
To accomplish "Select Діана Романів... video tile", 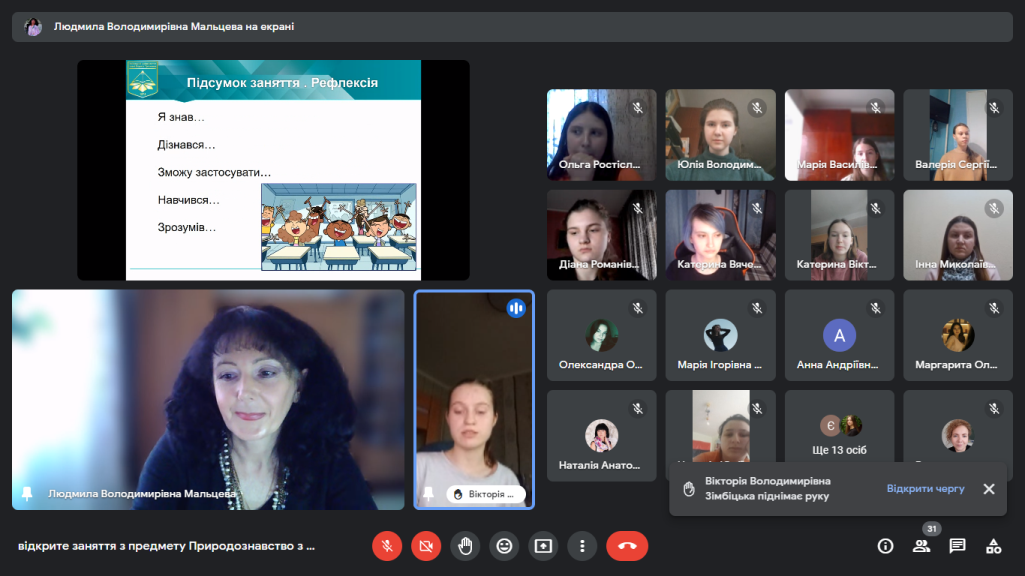I will pos(601,235).
